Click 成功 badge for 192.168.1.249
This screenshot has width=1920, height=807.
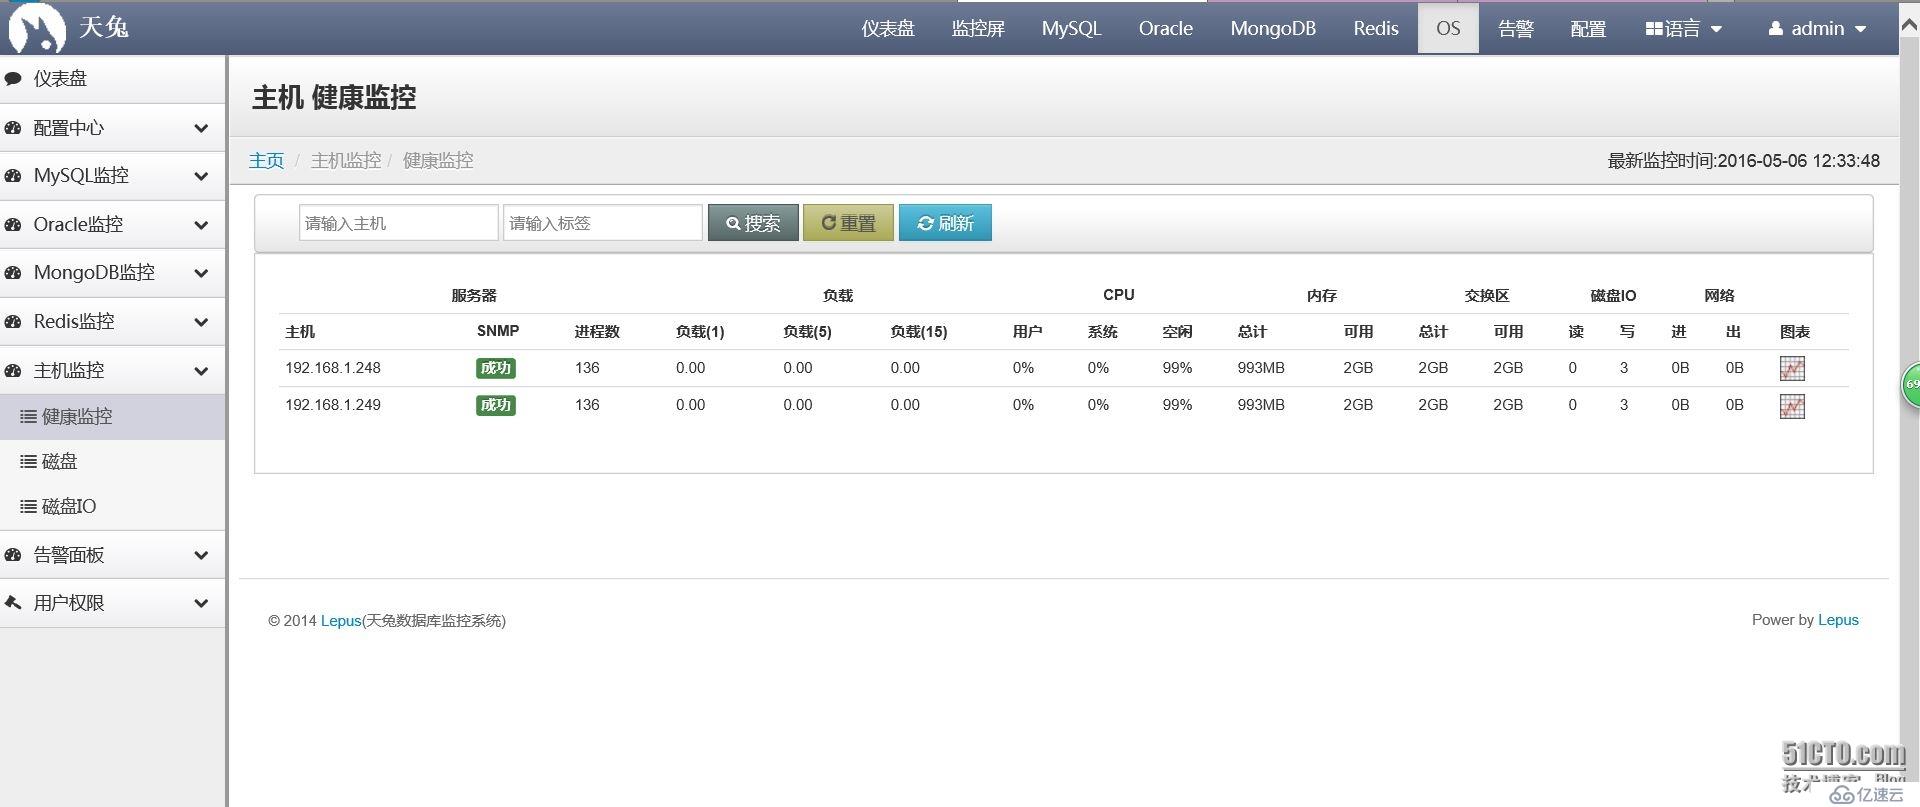click(496, 405)
